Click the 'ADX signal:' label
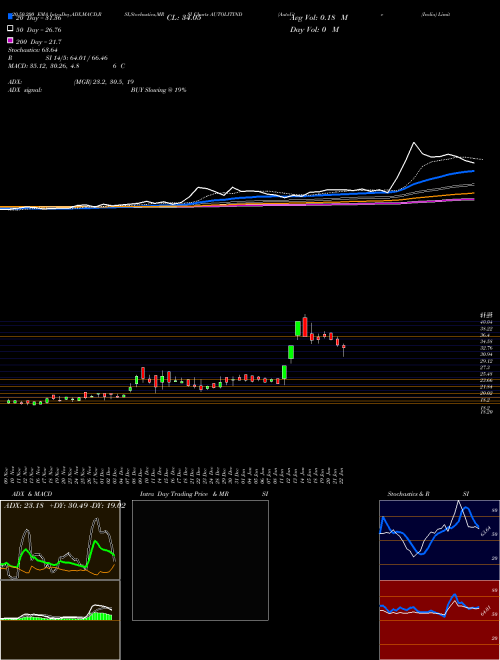This screenshot has height=660, width=500. [x=25, y=90]
